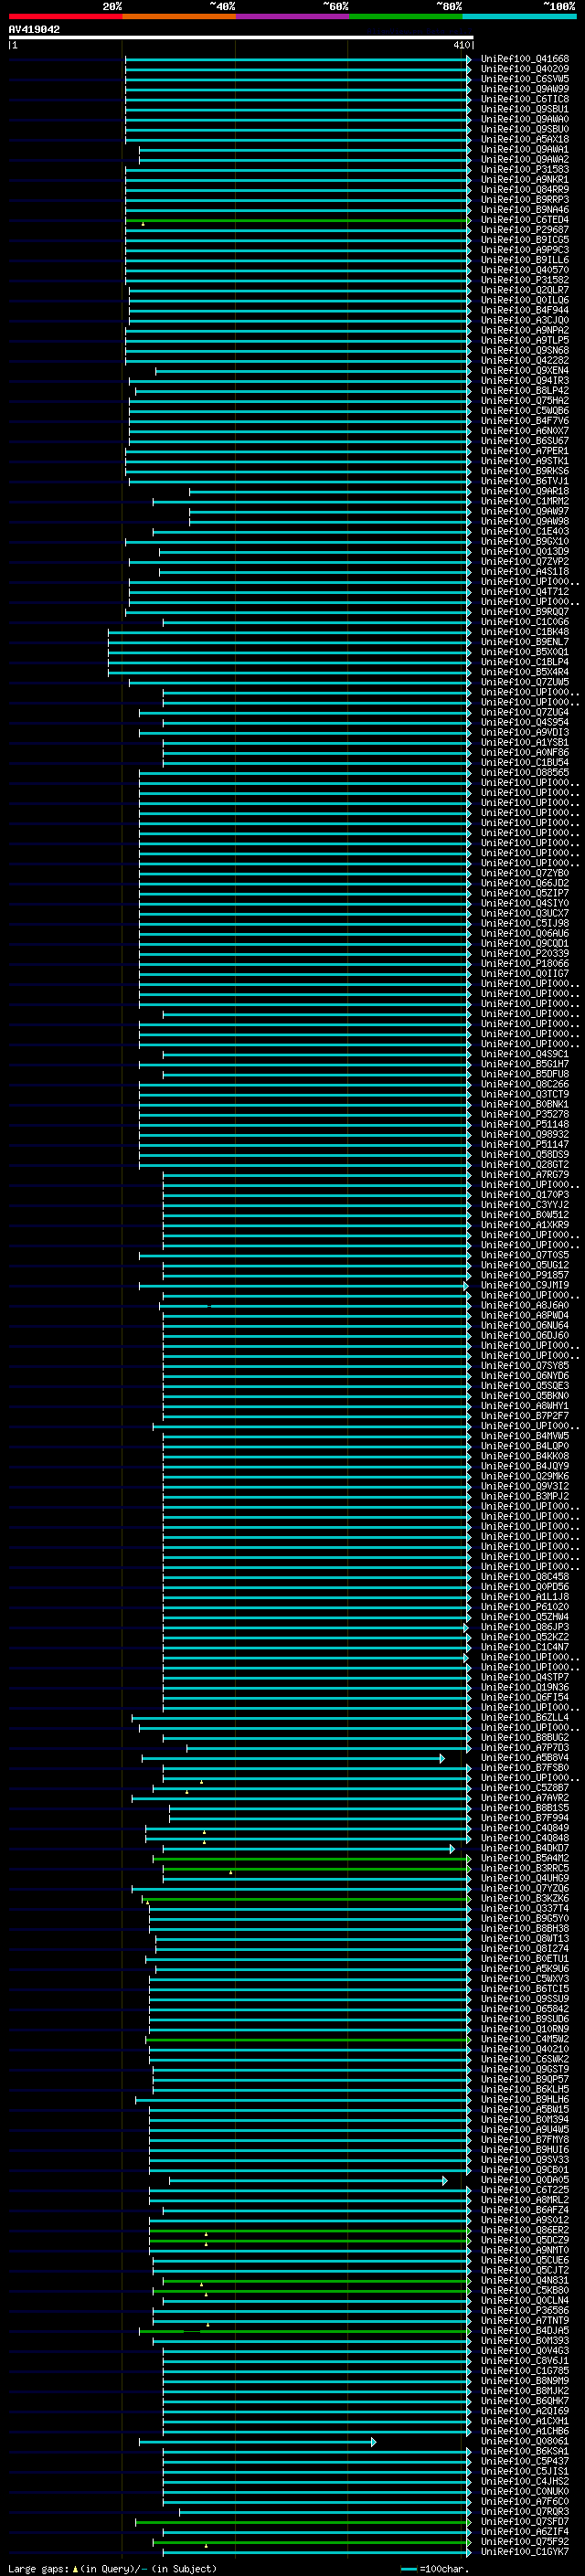Select the UniRef100_C5WXV3 label
The width and height of the screenshot is (585, 2576).
tap(525, 1979)
